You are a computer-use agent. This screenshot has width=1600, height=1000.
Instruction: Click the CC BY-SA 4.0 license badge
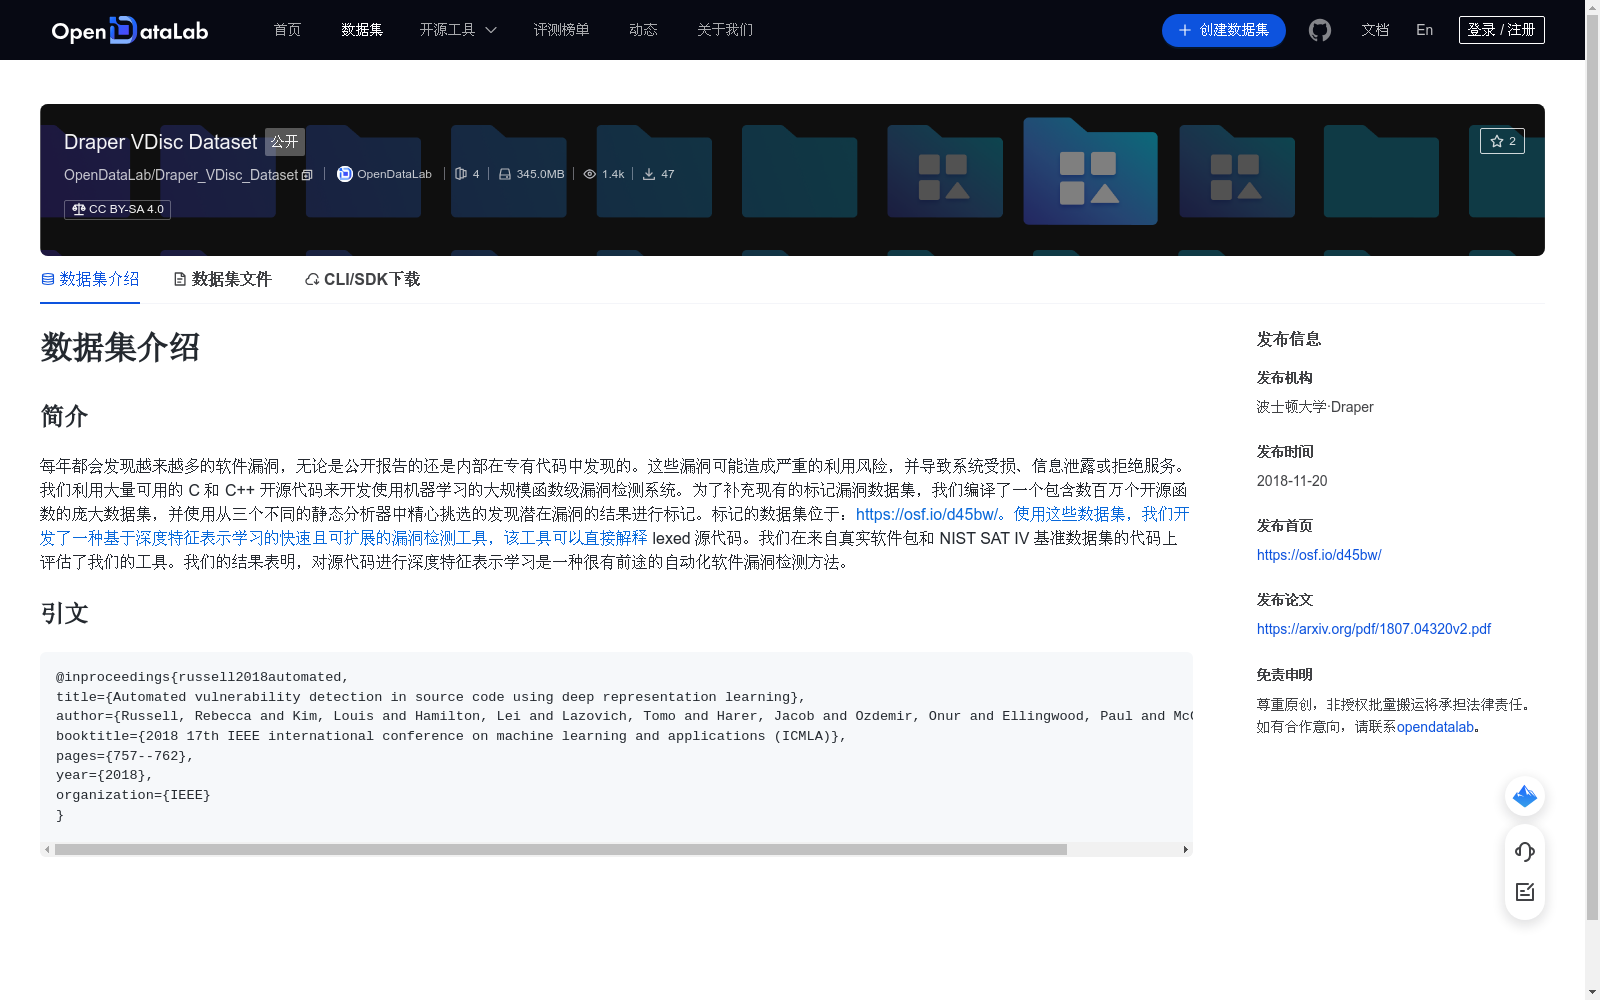(117, 209)
